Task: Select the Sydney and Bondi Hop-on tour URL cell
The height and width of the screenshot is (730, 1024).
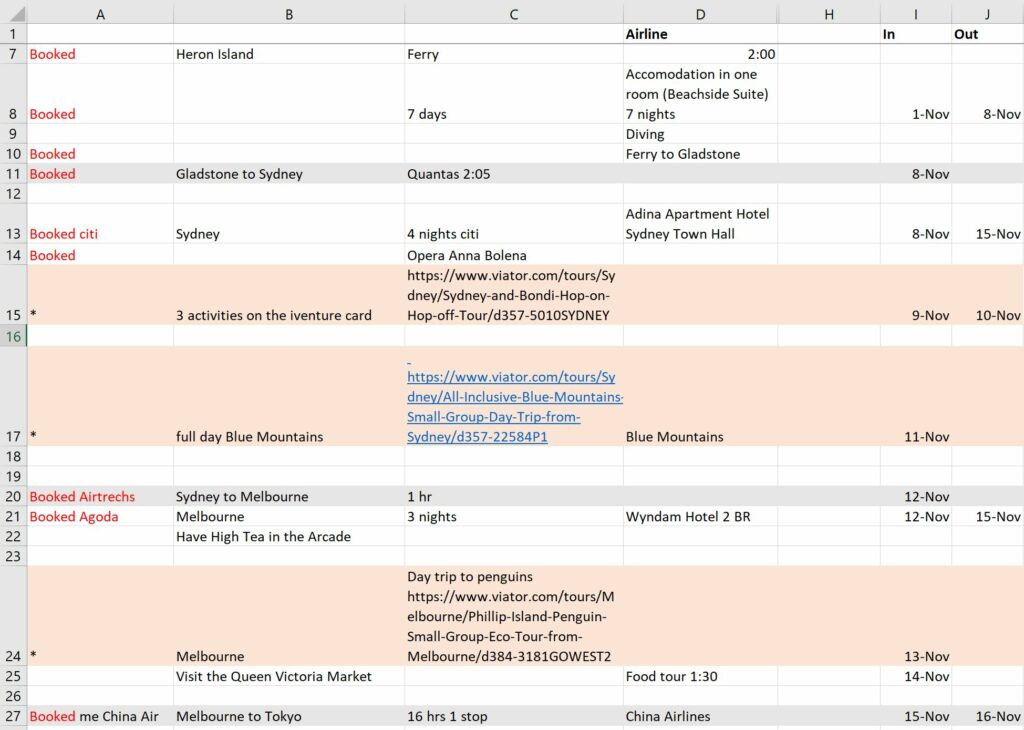Action: point(513,295)
